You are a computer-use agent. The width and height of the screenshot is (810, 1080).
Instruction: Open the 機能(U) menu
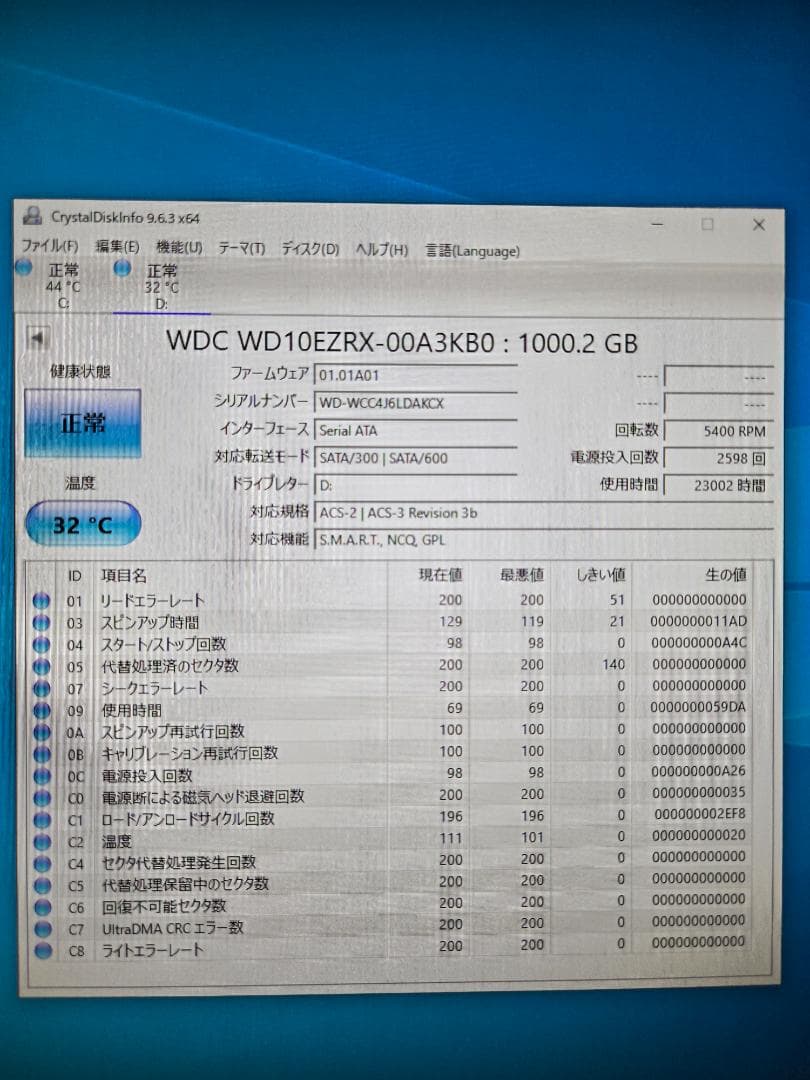tap(176, 246)
